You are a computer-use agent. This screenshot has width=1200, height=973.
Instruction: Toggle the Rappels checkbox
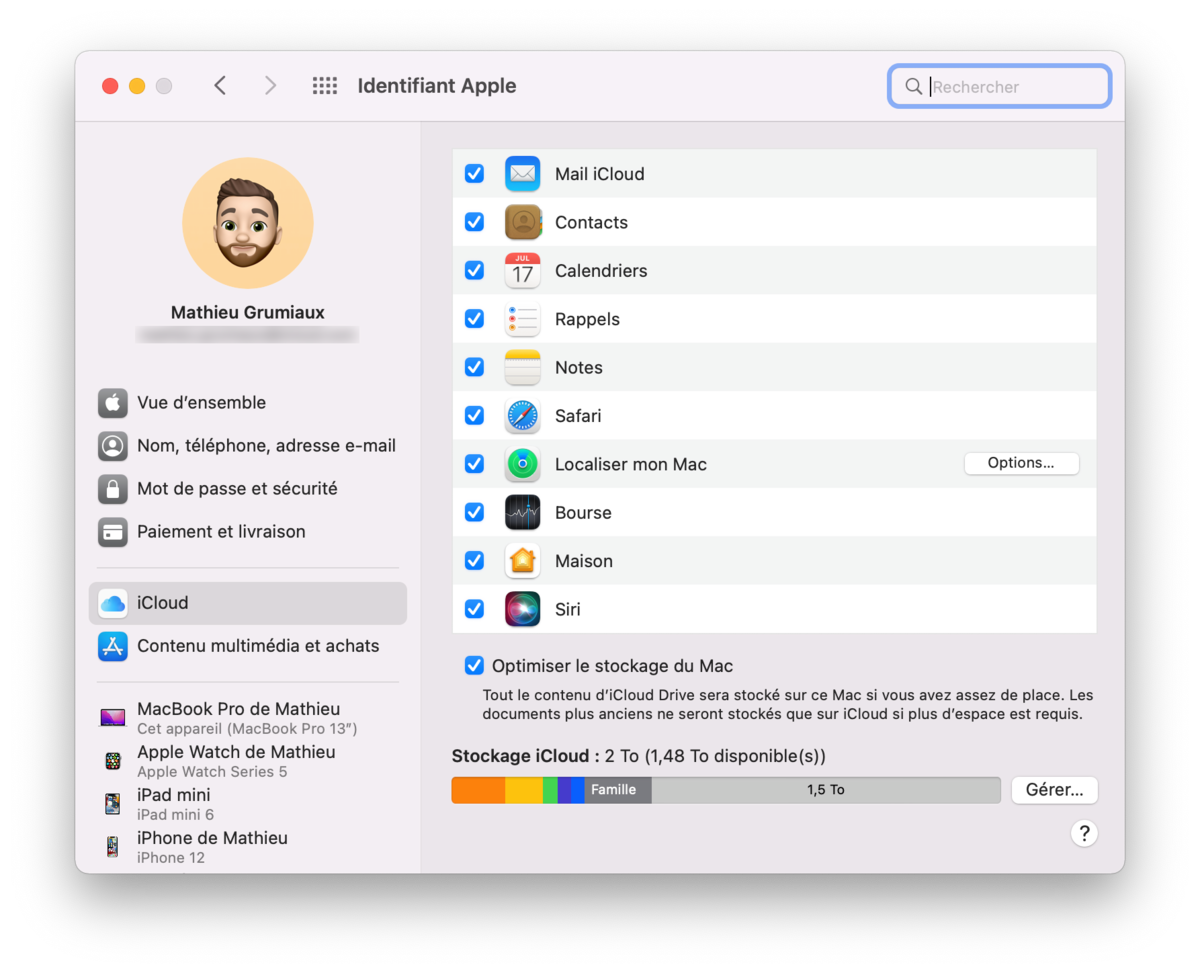(475, 319)
